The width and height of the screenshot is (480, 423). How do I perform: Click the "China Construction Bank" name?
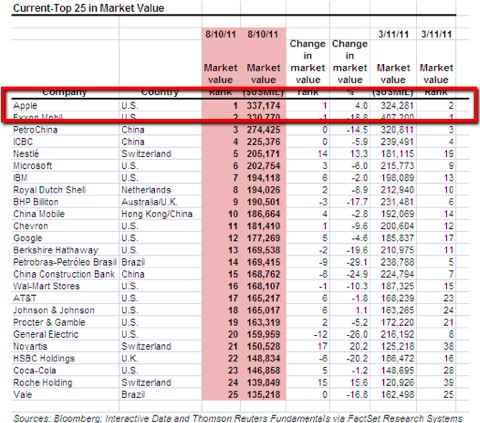(64, 274)
